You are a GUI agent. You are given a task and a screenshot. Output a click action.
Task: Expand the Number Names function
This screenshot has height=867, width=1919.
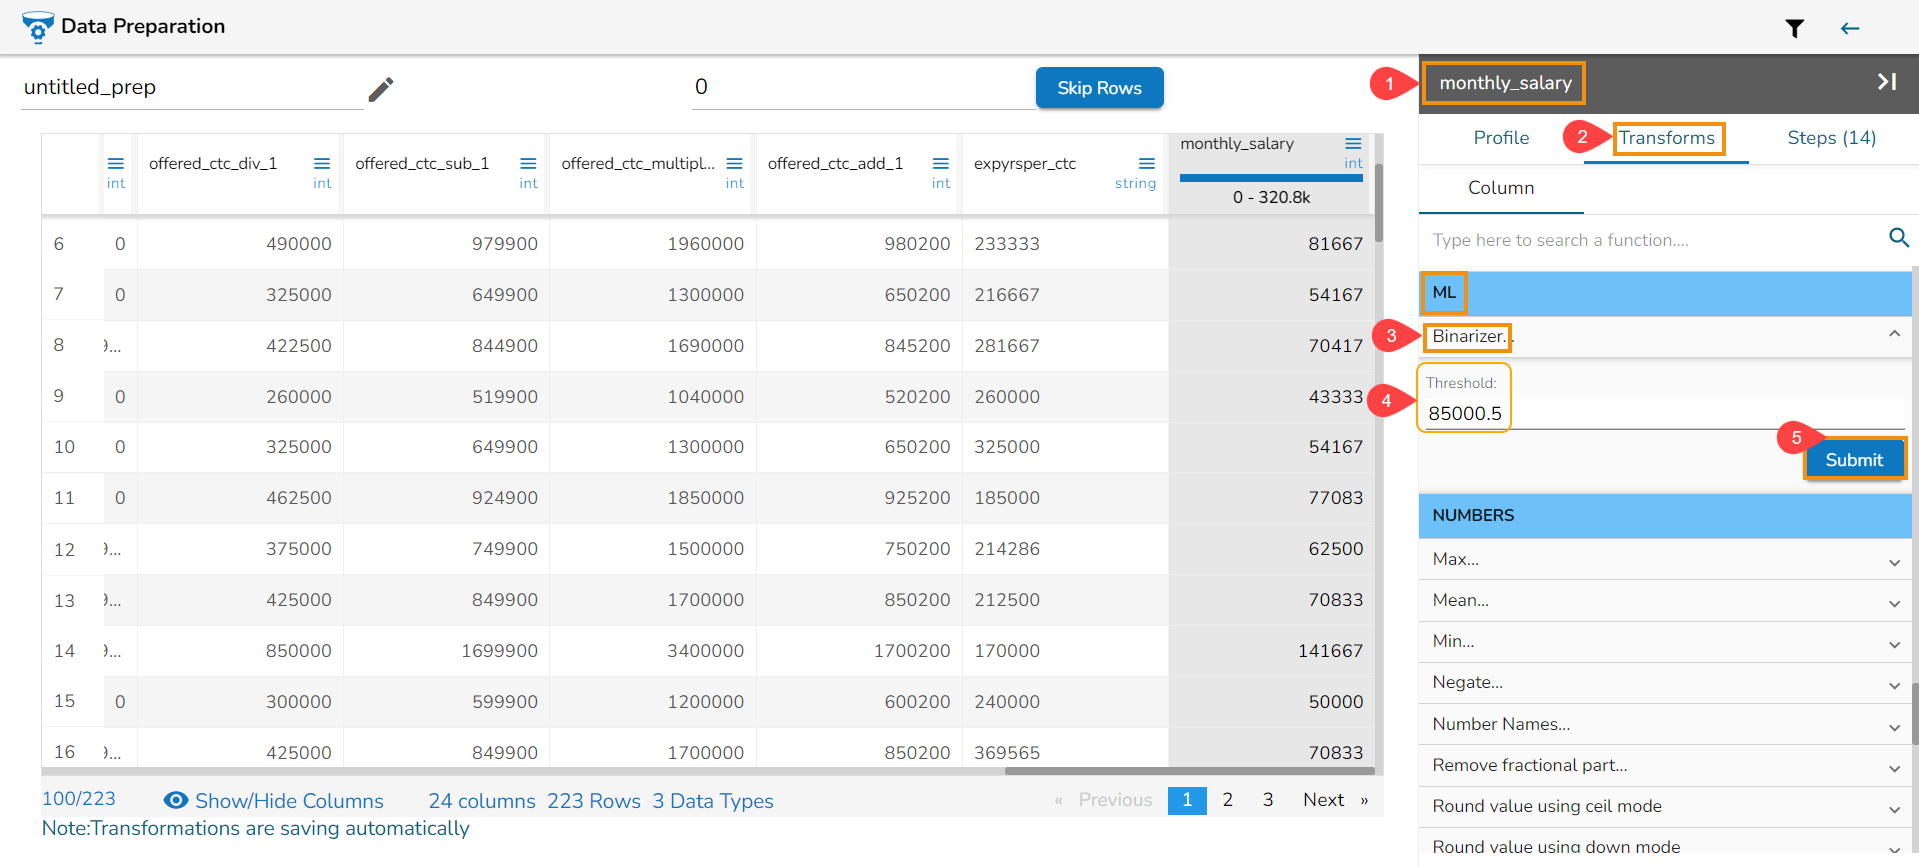pos(1894,727)
